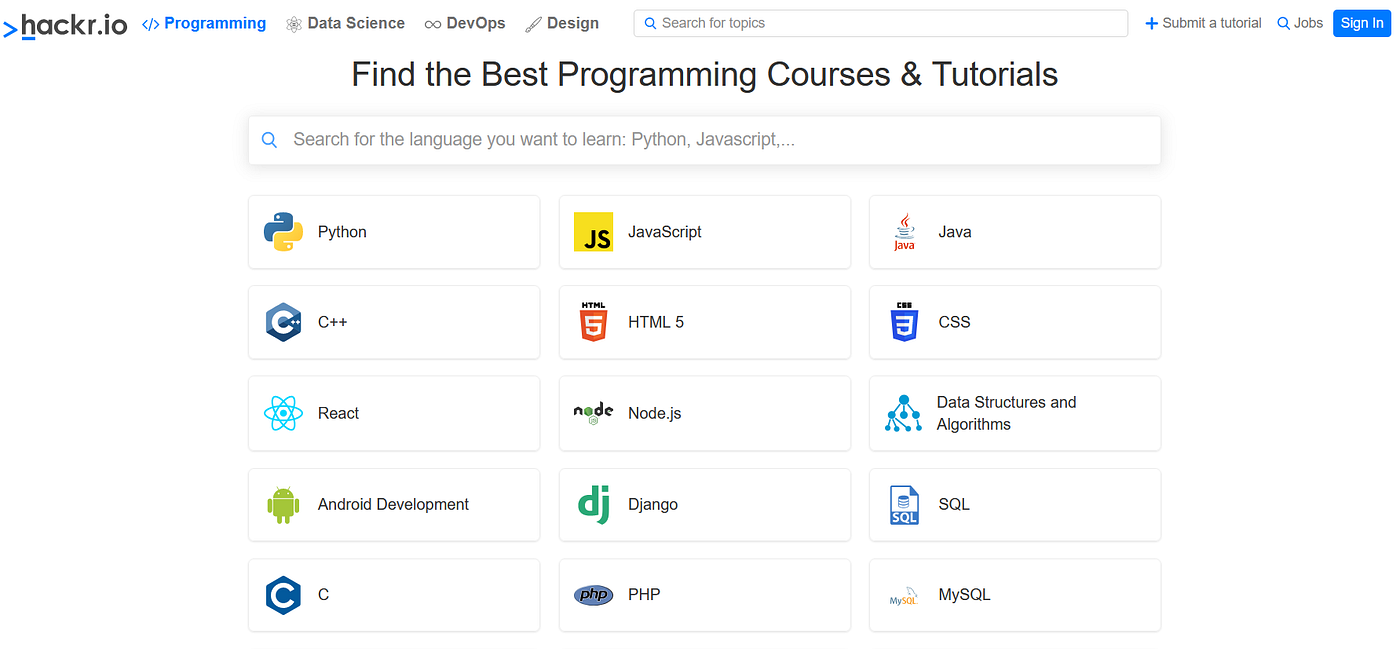Select the Django label text
This screenshot has width=1400, height=649.
(653, 505)
